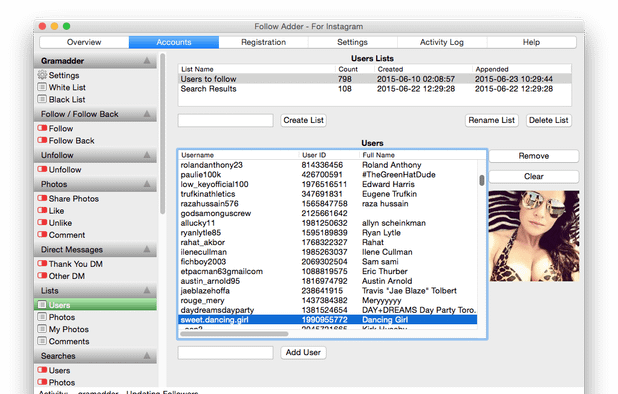This screenshot has width=618, height=394.
Task: Toggle the Like switch
Action: (42, 210)
